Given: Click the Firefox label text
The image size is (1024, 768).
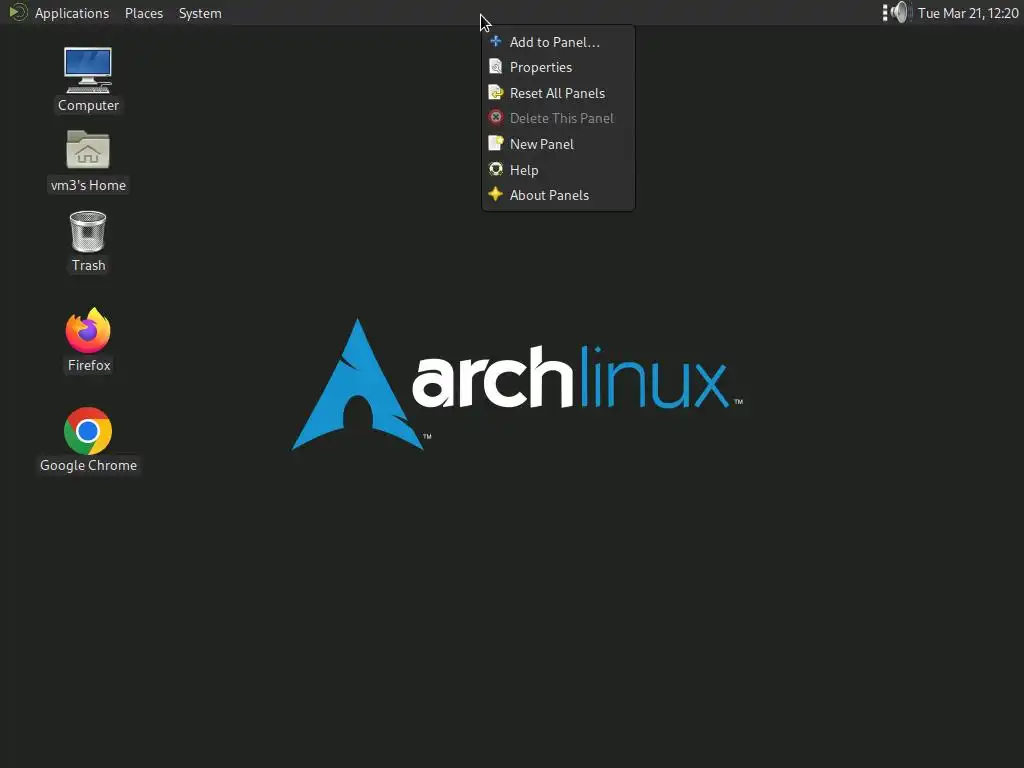Looking at the screenshot, I should click(x=89, y=365).
